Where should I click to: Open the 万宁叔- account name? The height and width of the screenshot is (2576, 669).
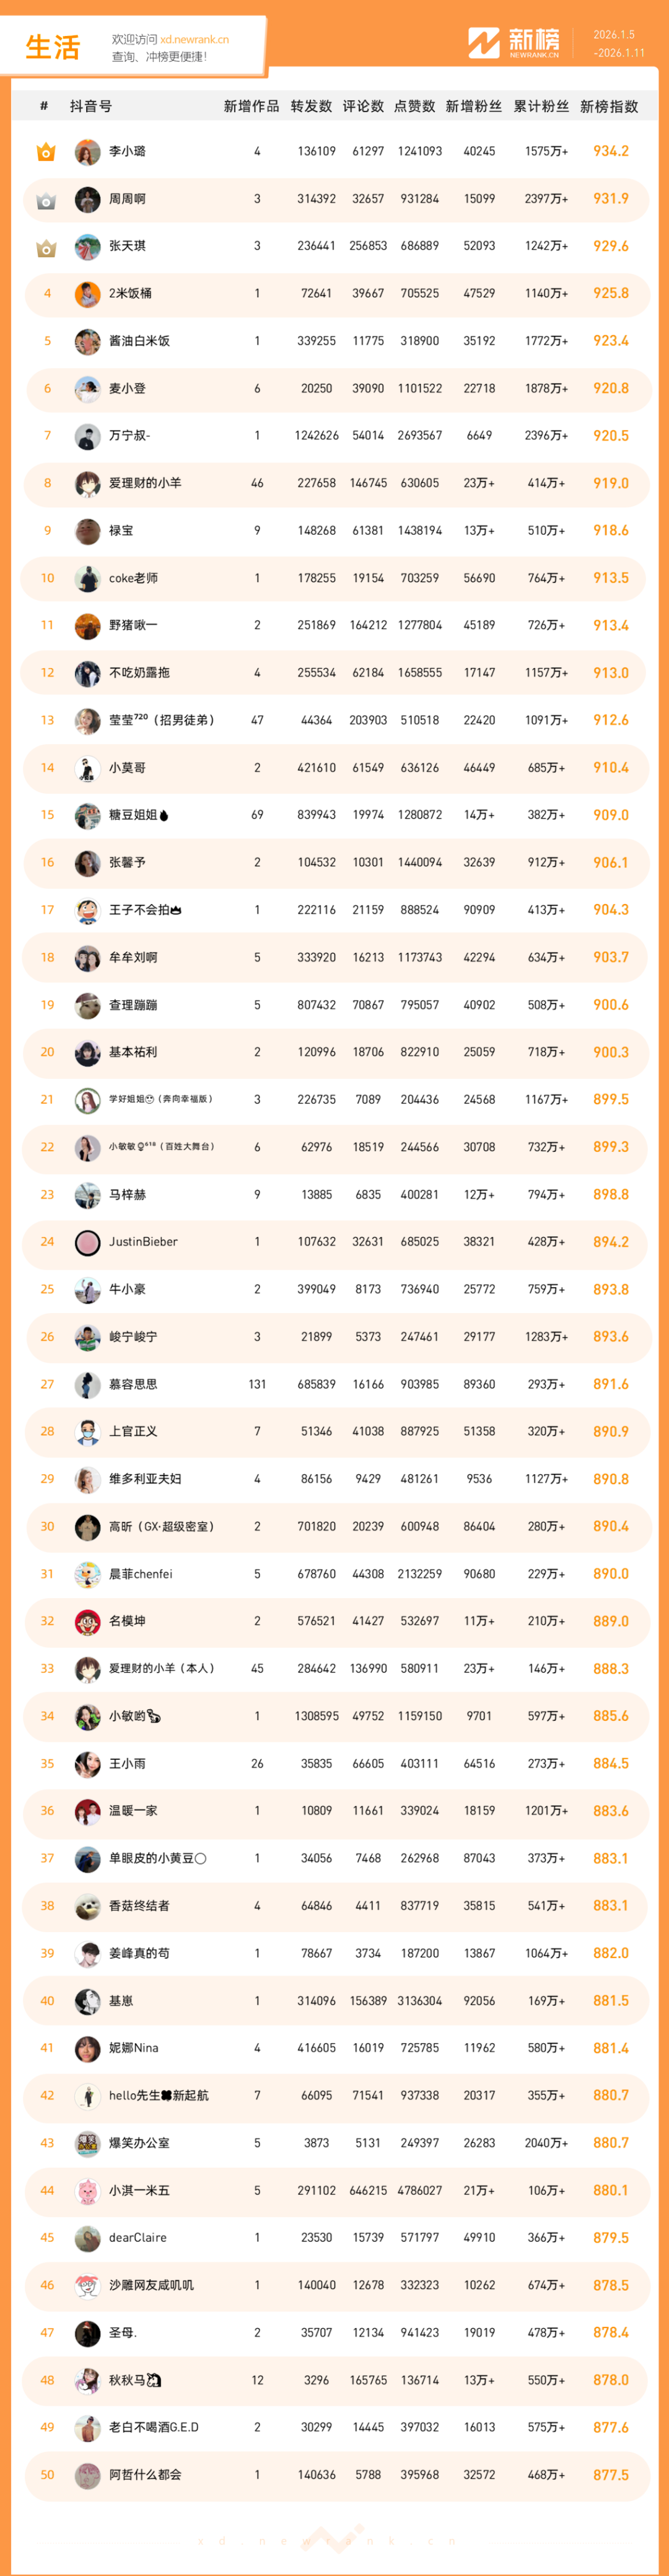130,436
